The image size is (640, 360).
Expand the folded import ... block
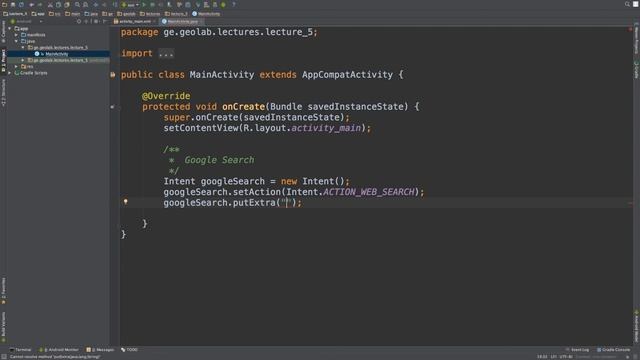[x=166, y=54]
